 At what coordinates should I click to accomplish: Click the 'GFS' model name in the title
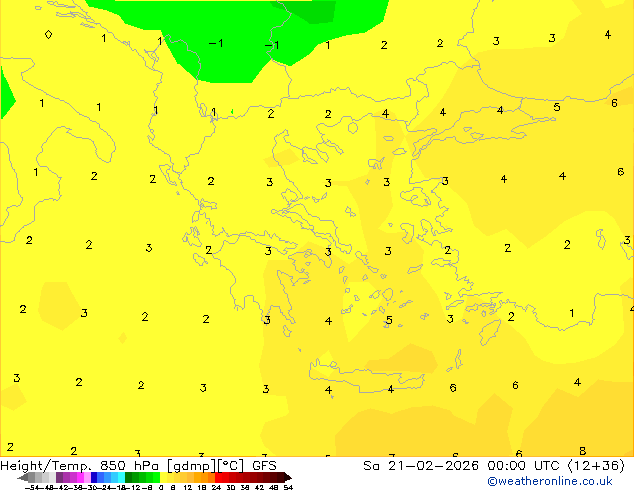point(264,466)
